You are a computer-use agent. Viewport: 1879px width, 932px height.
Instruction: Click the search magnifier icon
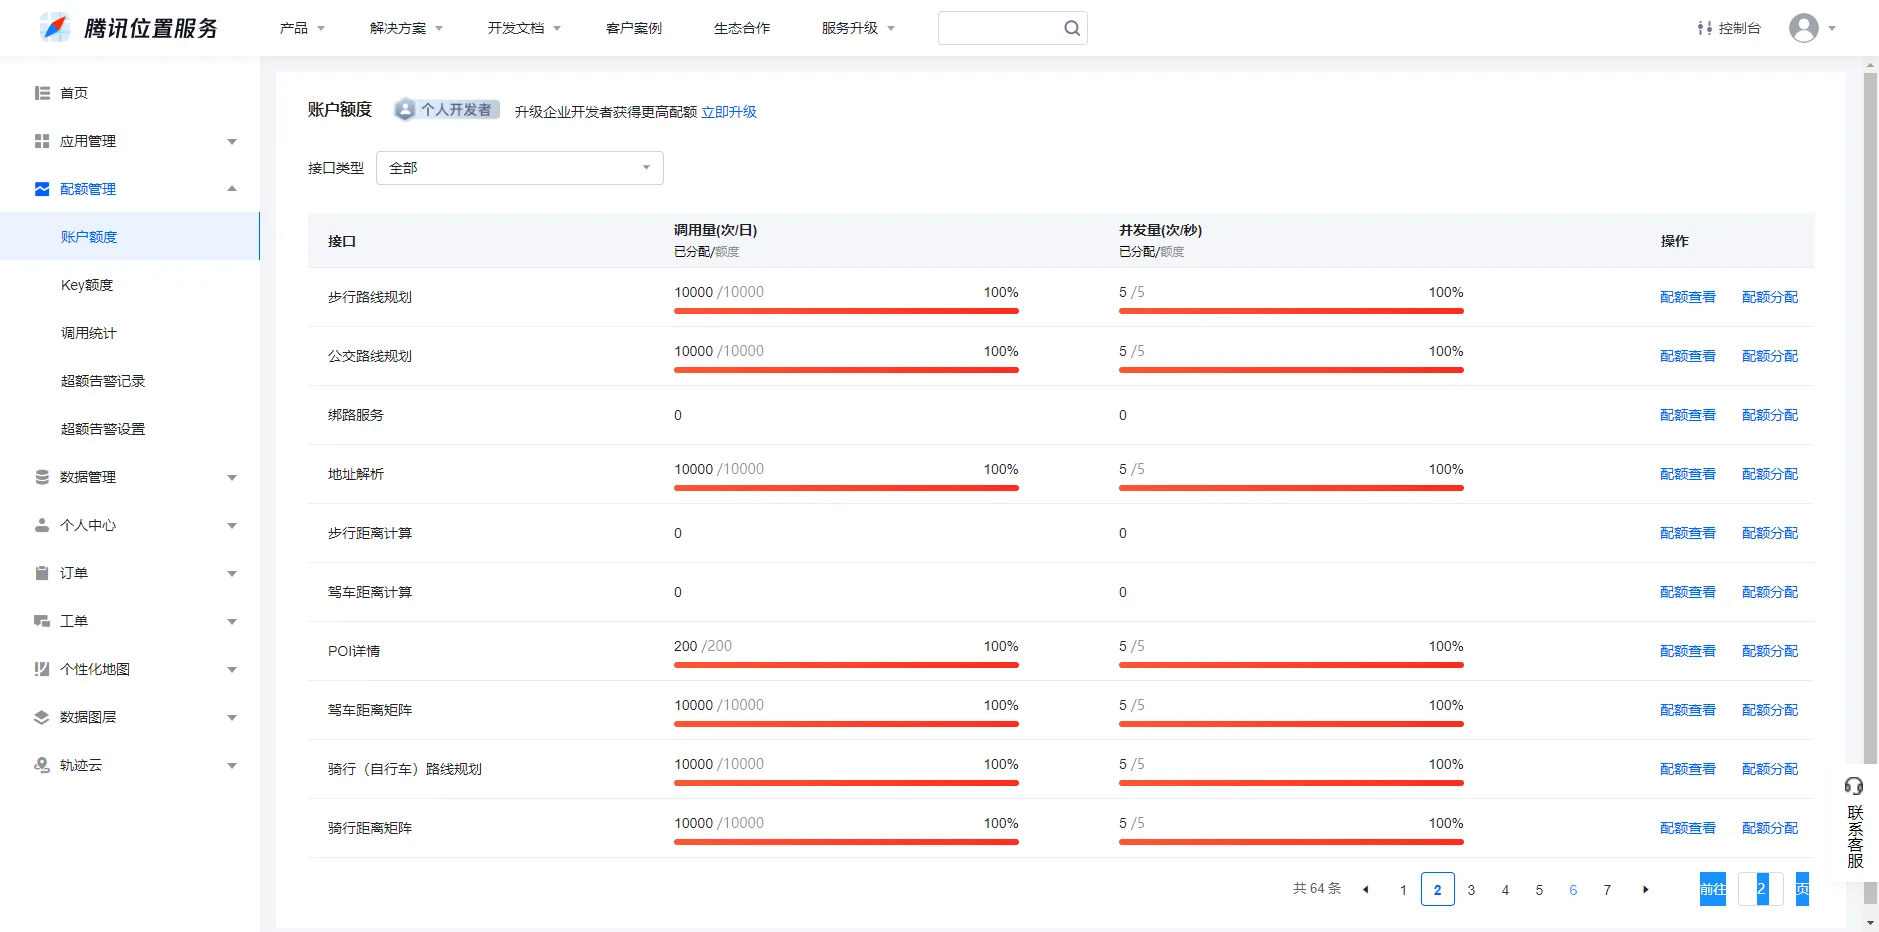[1072, 28]
